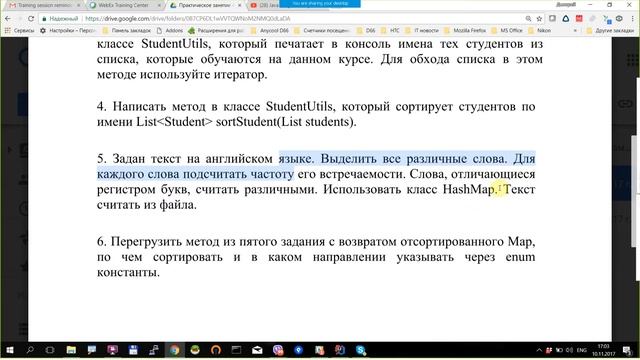Open the mail envelope taskbar icon
The width and height of the screenshot is (640, 360).
tap(257, 350)
